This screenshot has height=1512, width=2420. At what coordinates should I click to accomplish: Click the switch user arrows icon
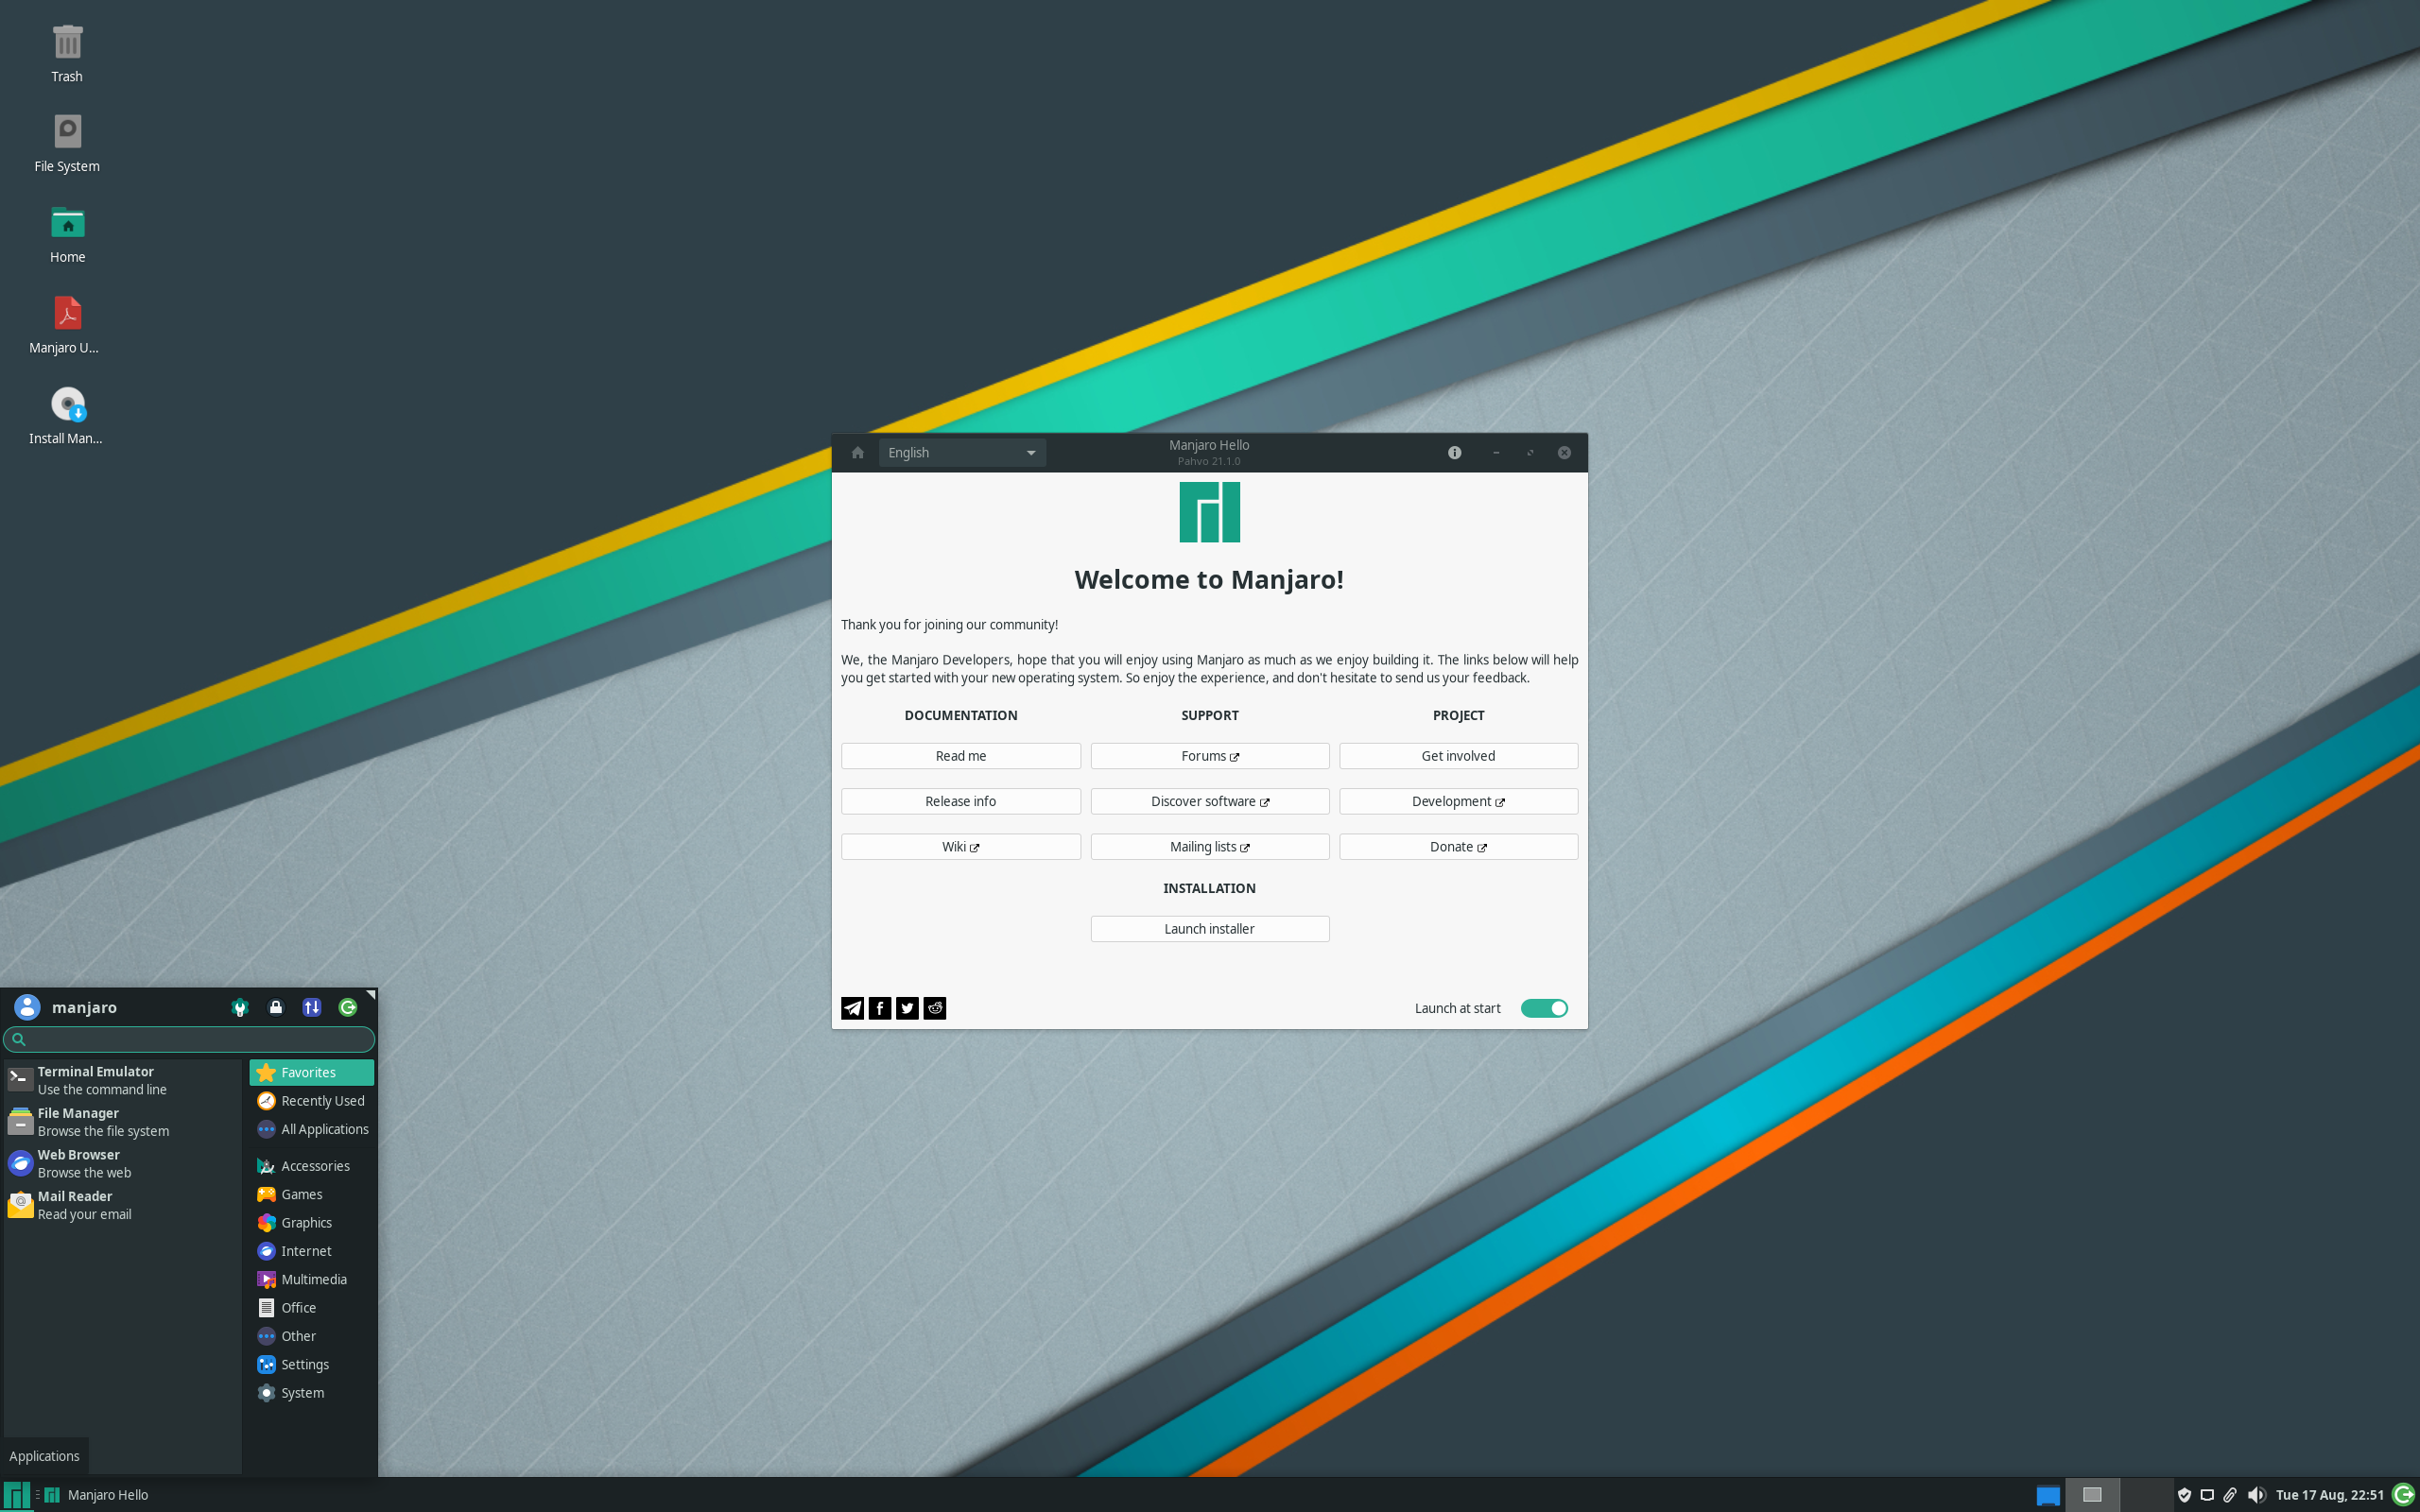pos(312,1007)
